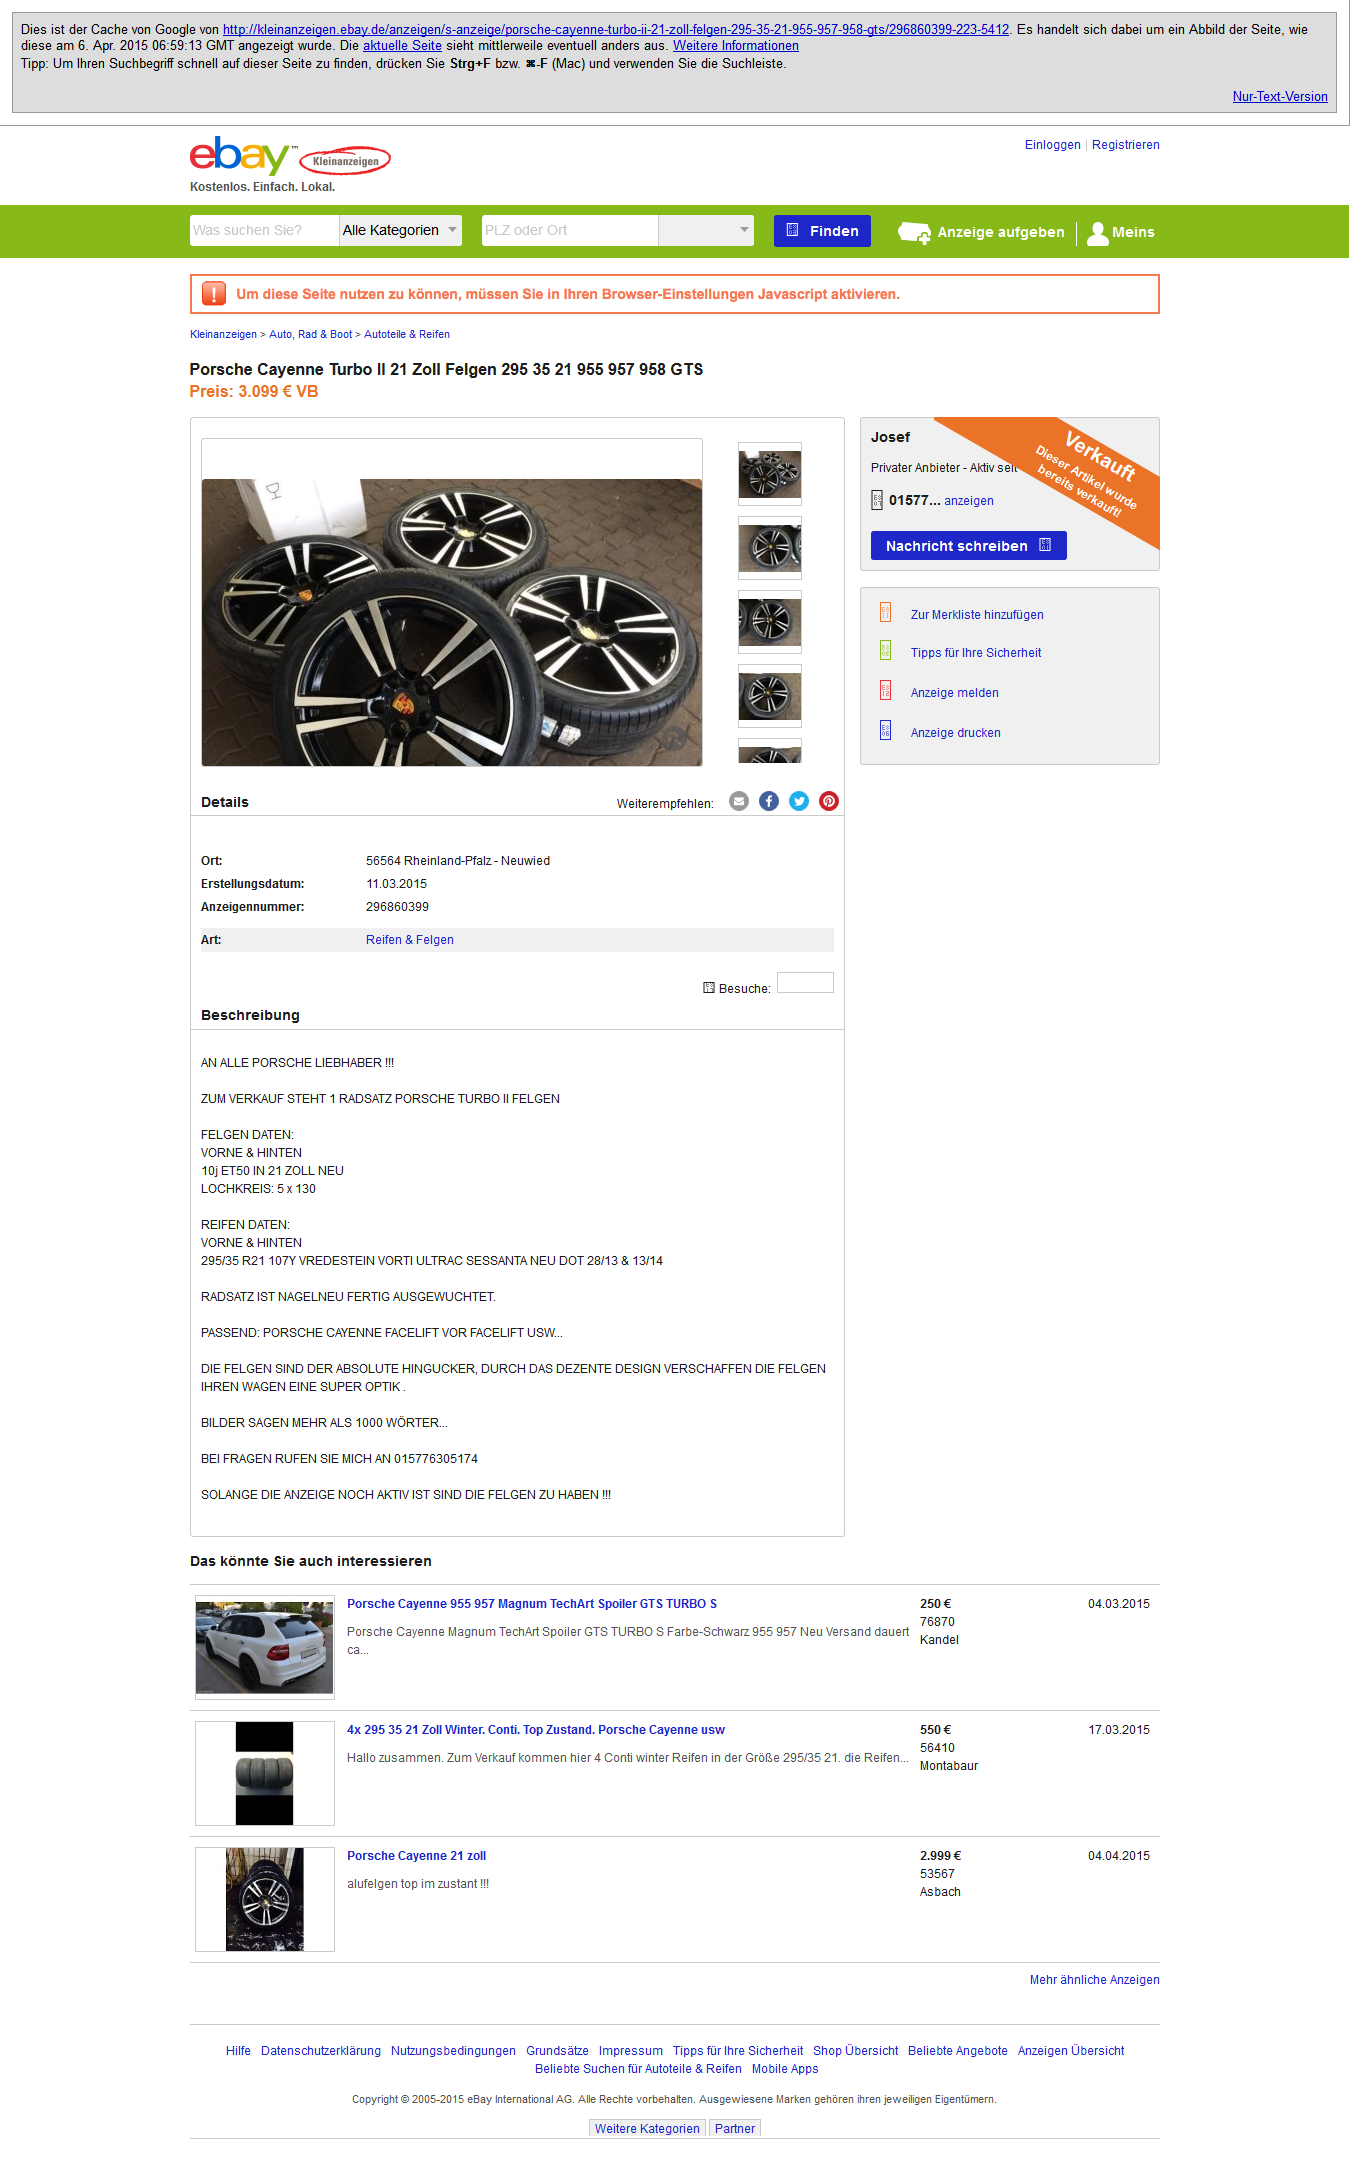Viewport: 1350px width, 2159px height.
Task: Click the eBay Kleinanzeigen logo
Action: (290, 158)
